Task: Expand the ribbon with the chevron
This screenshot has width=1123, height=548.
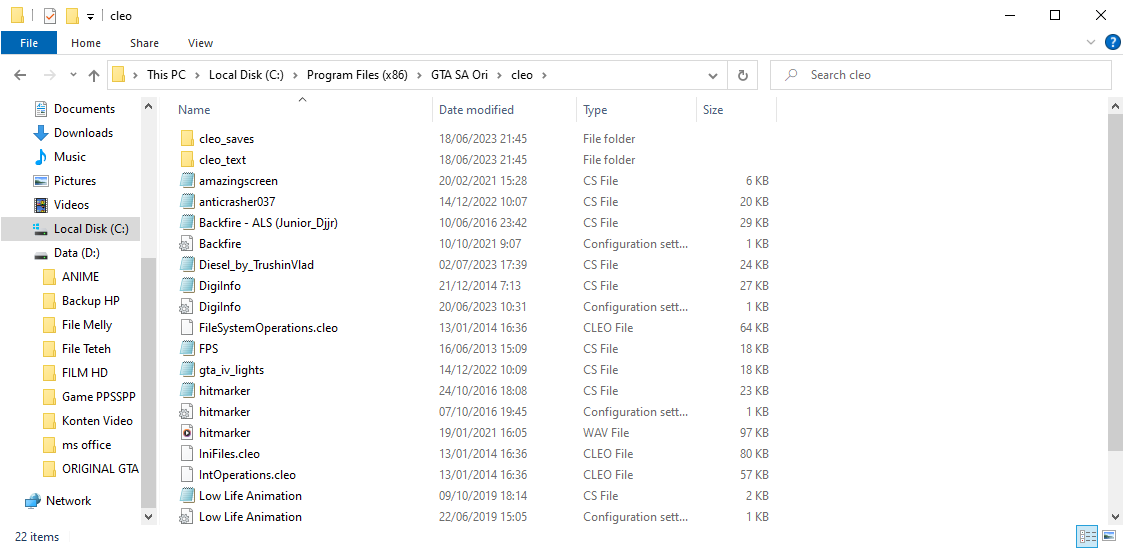Action: 1091,43
